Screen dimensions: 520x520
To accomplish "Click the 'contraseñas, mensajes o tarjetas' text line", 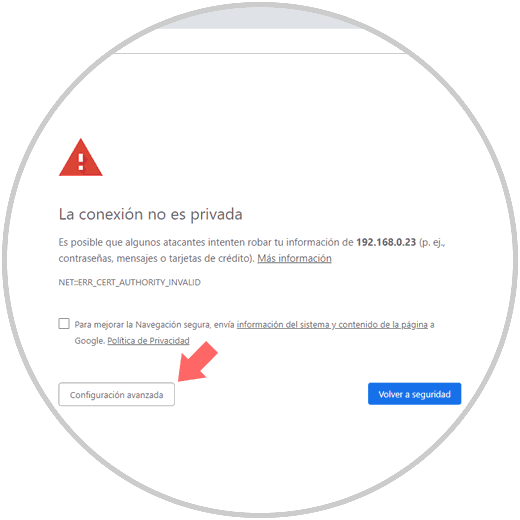I will (x=157, y=259).
